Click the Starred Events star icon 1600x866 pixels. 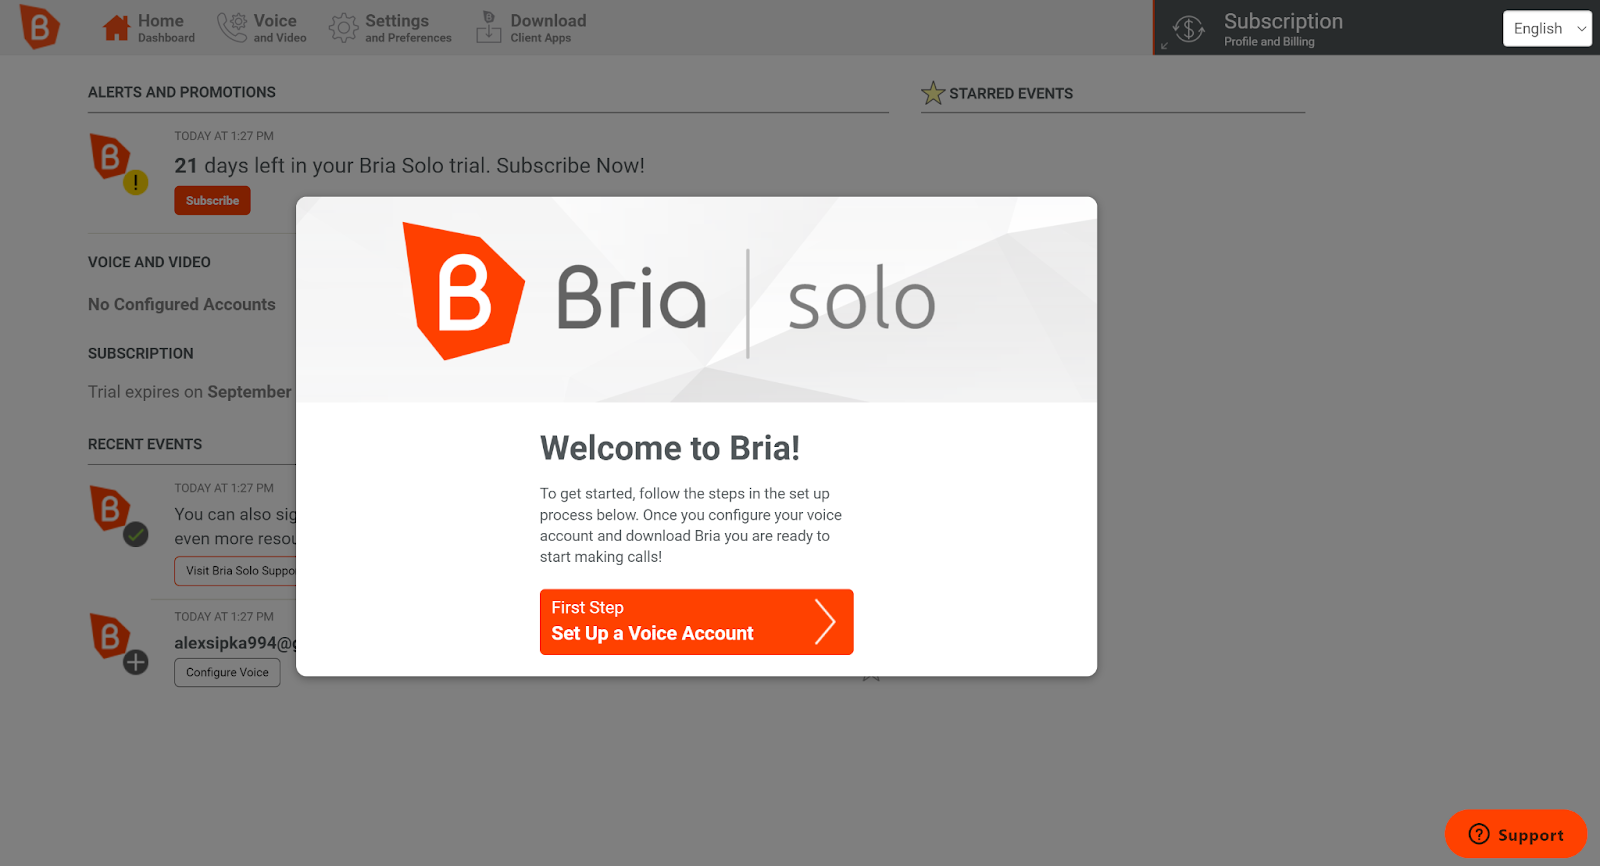click(933, 93)
